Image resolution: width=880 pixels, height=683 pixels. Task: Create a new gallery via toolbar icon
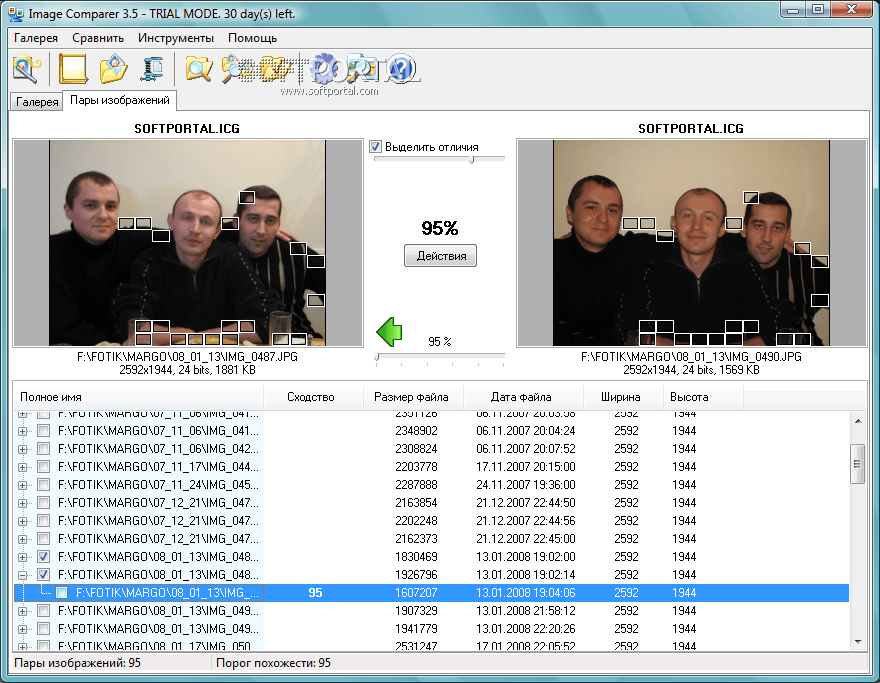(x=73, y=69)
